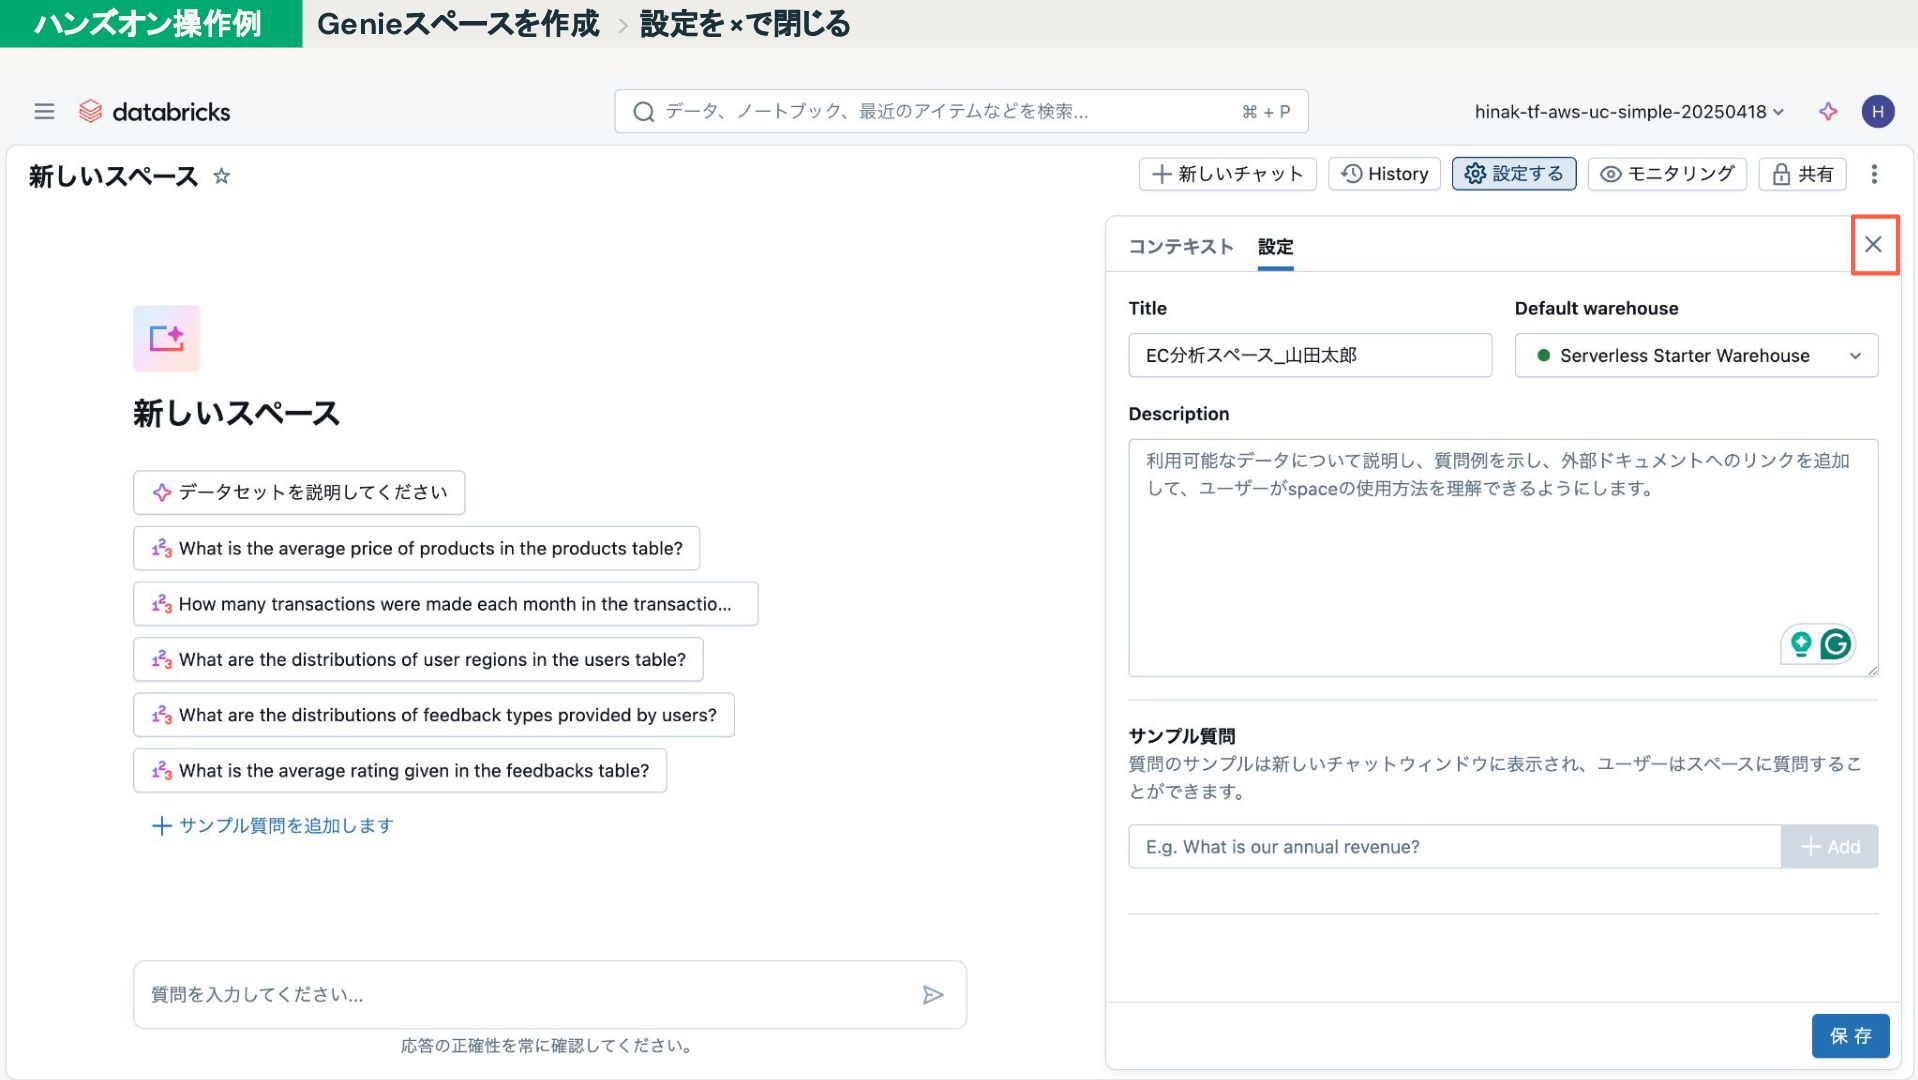Image resolution: width=1918 pixels, height=1080 pixels.
Task: Open the hamburger navigation menu
Action: [x=44, y=112]
